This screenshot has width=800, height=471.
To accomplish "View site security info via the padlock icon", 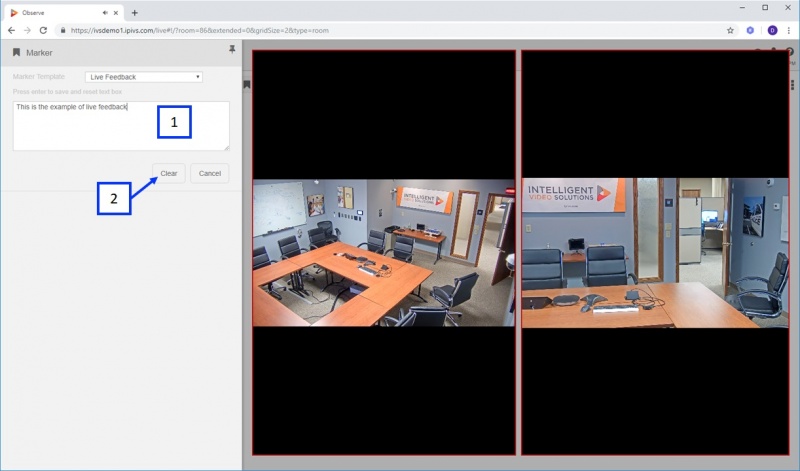I will (63, 31).
